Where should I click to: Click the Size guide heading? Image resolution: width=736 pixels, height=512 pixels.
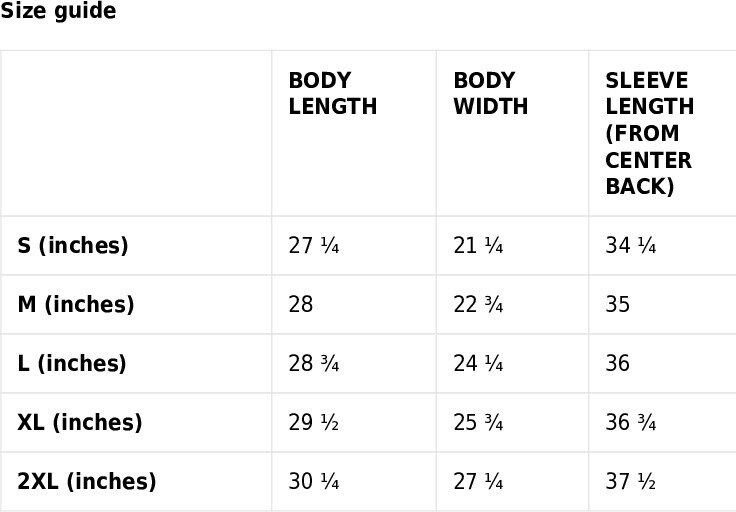[58, 10]
